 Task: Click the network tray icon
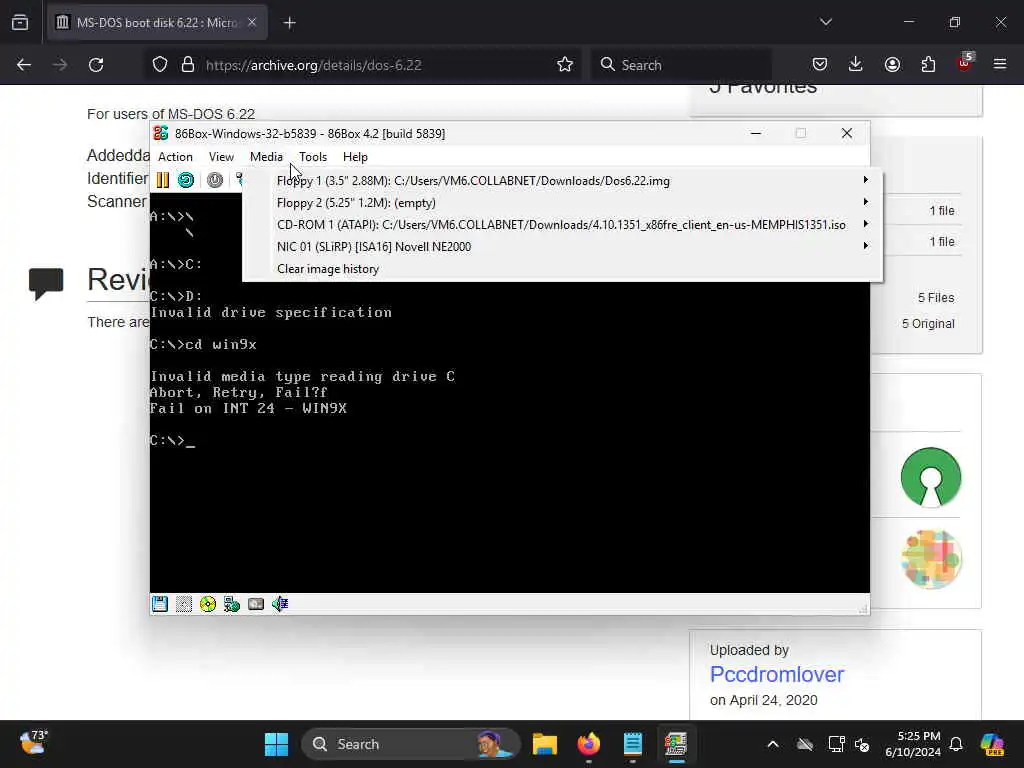pyautogui.click(x=837, y=744)
